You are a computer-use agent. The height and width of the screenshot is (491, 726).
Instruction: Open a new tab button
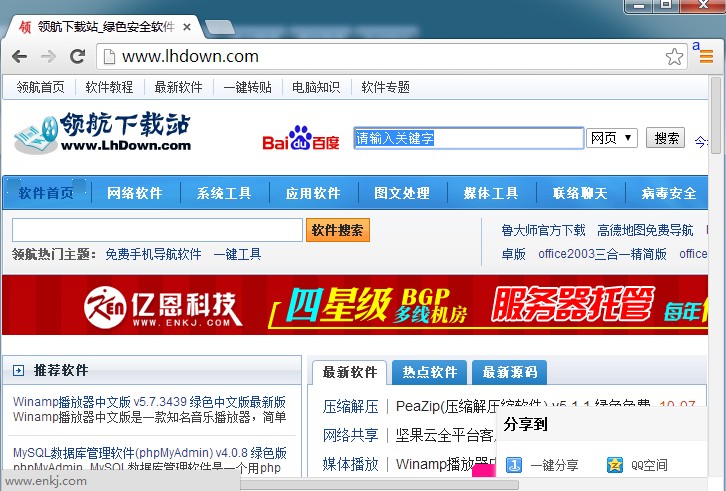[x=219, y=27]
